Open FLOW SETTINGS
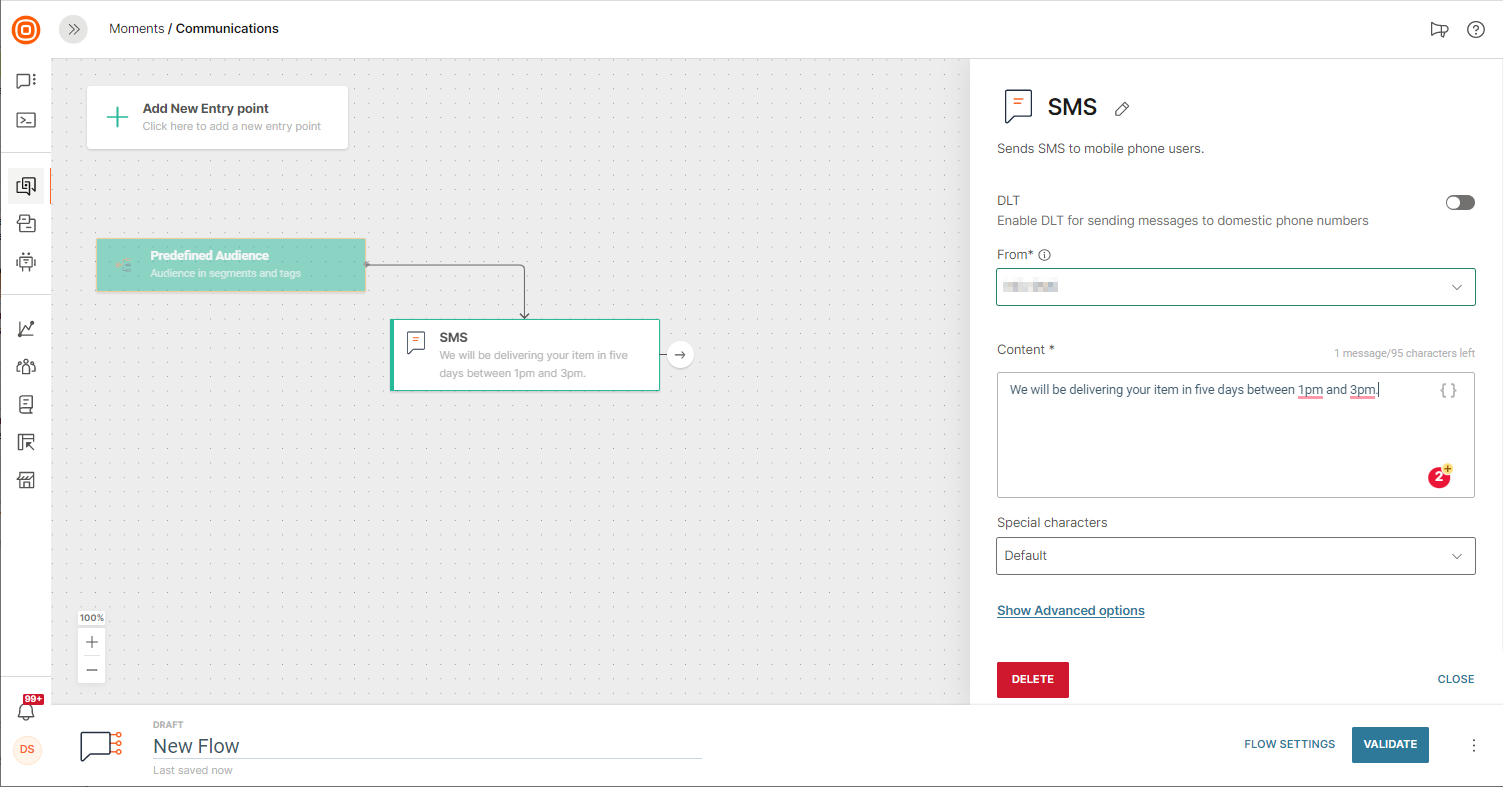The height and width of the screenshot is (787, 1503). [1289, 744]
